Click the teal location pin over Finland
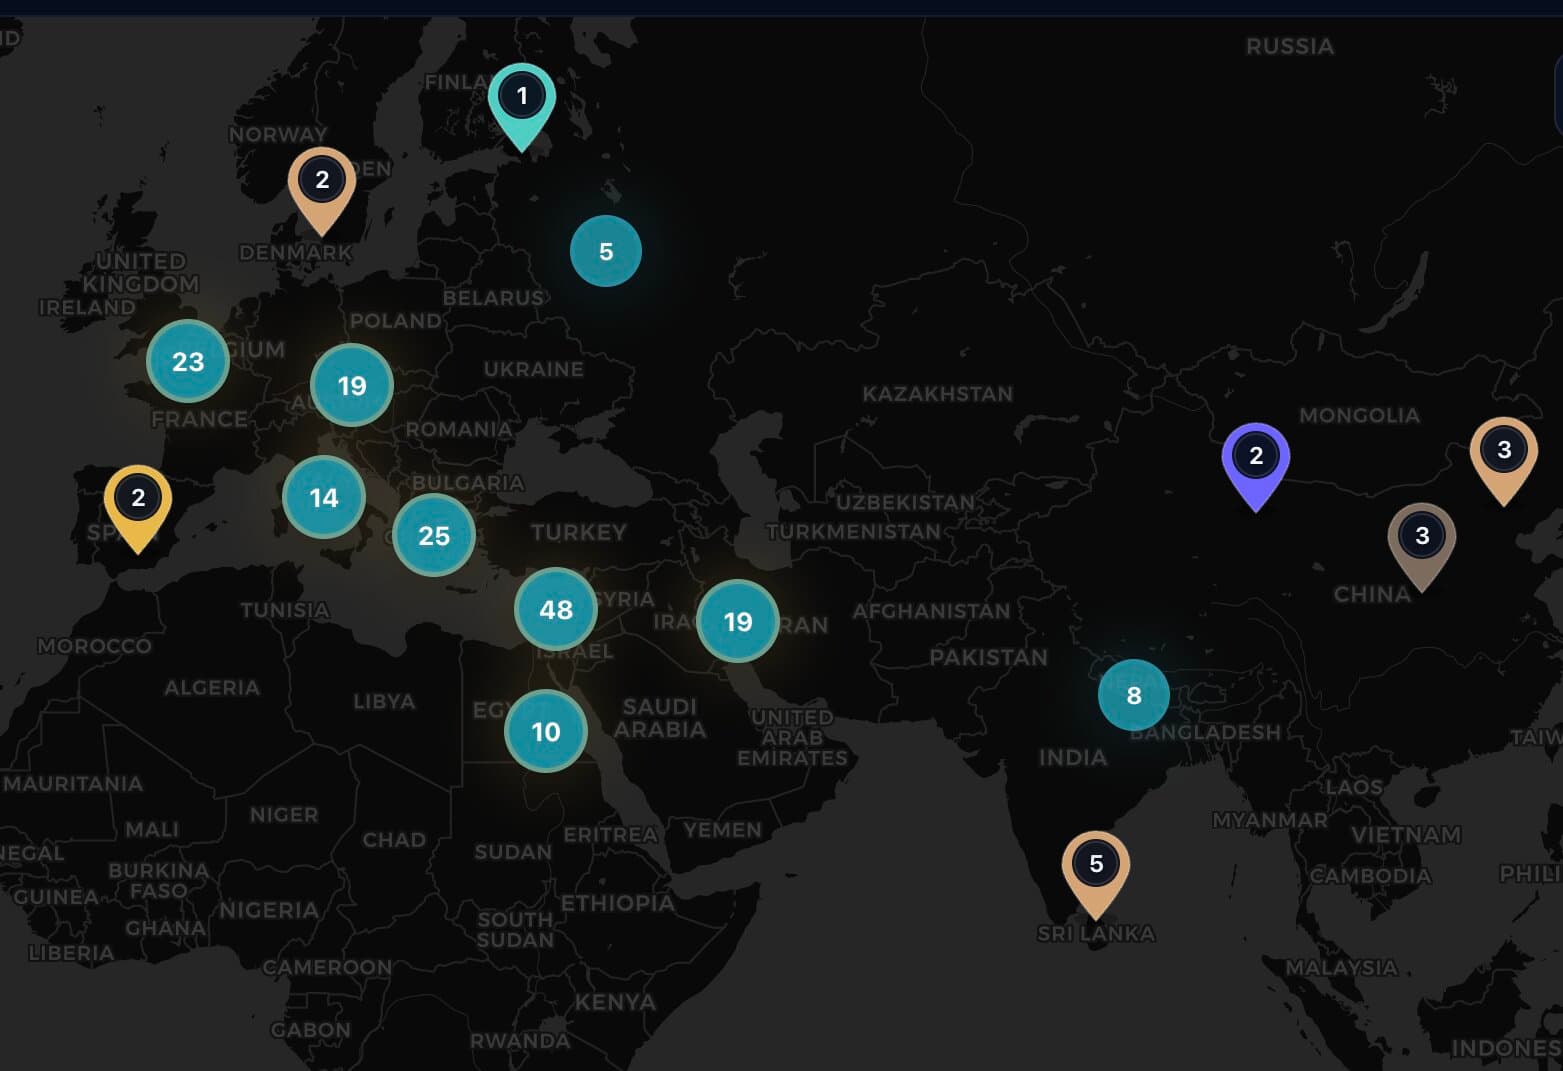 click(521, 97)
